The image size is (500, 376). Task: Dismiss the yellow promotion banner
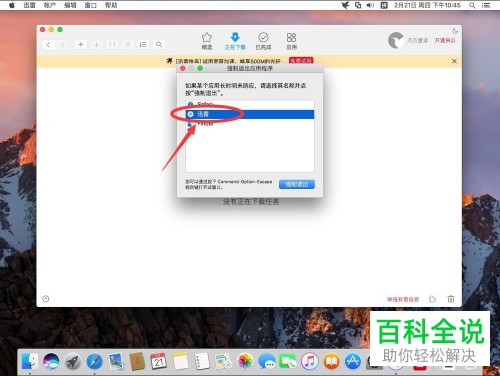(454, 61)
